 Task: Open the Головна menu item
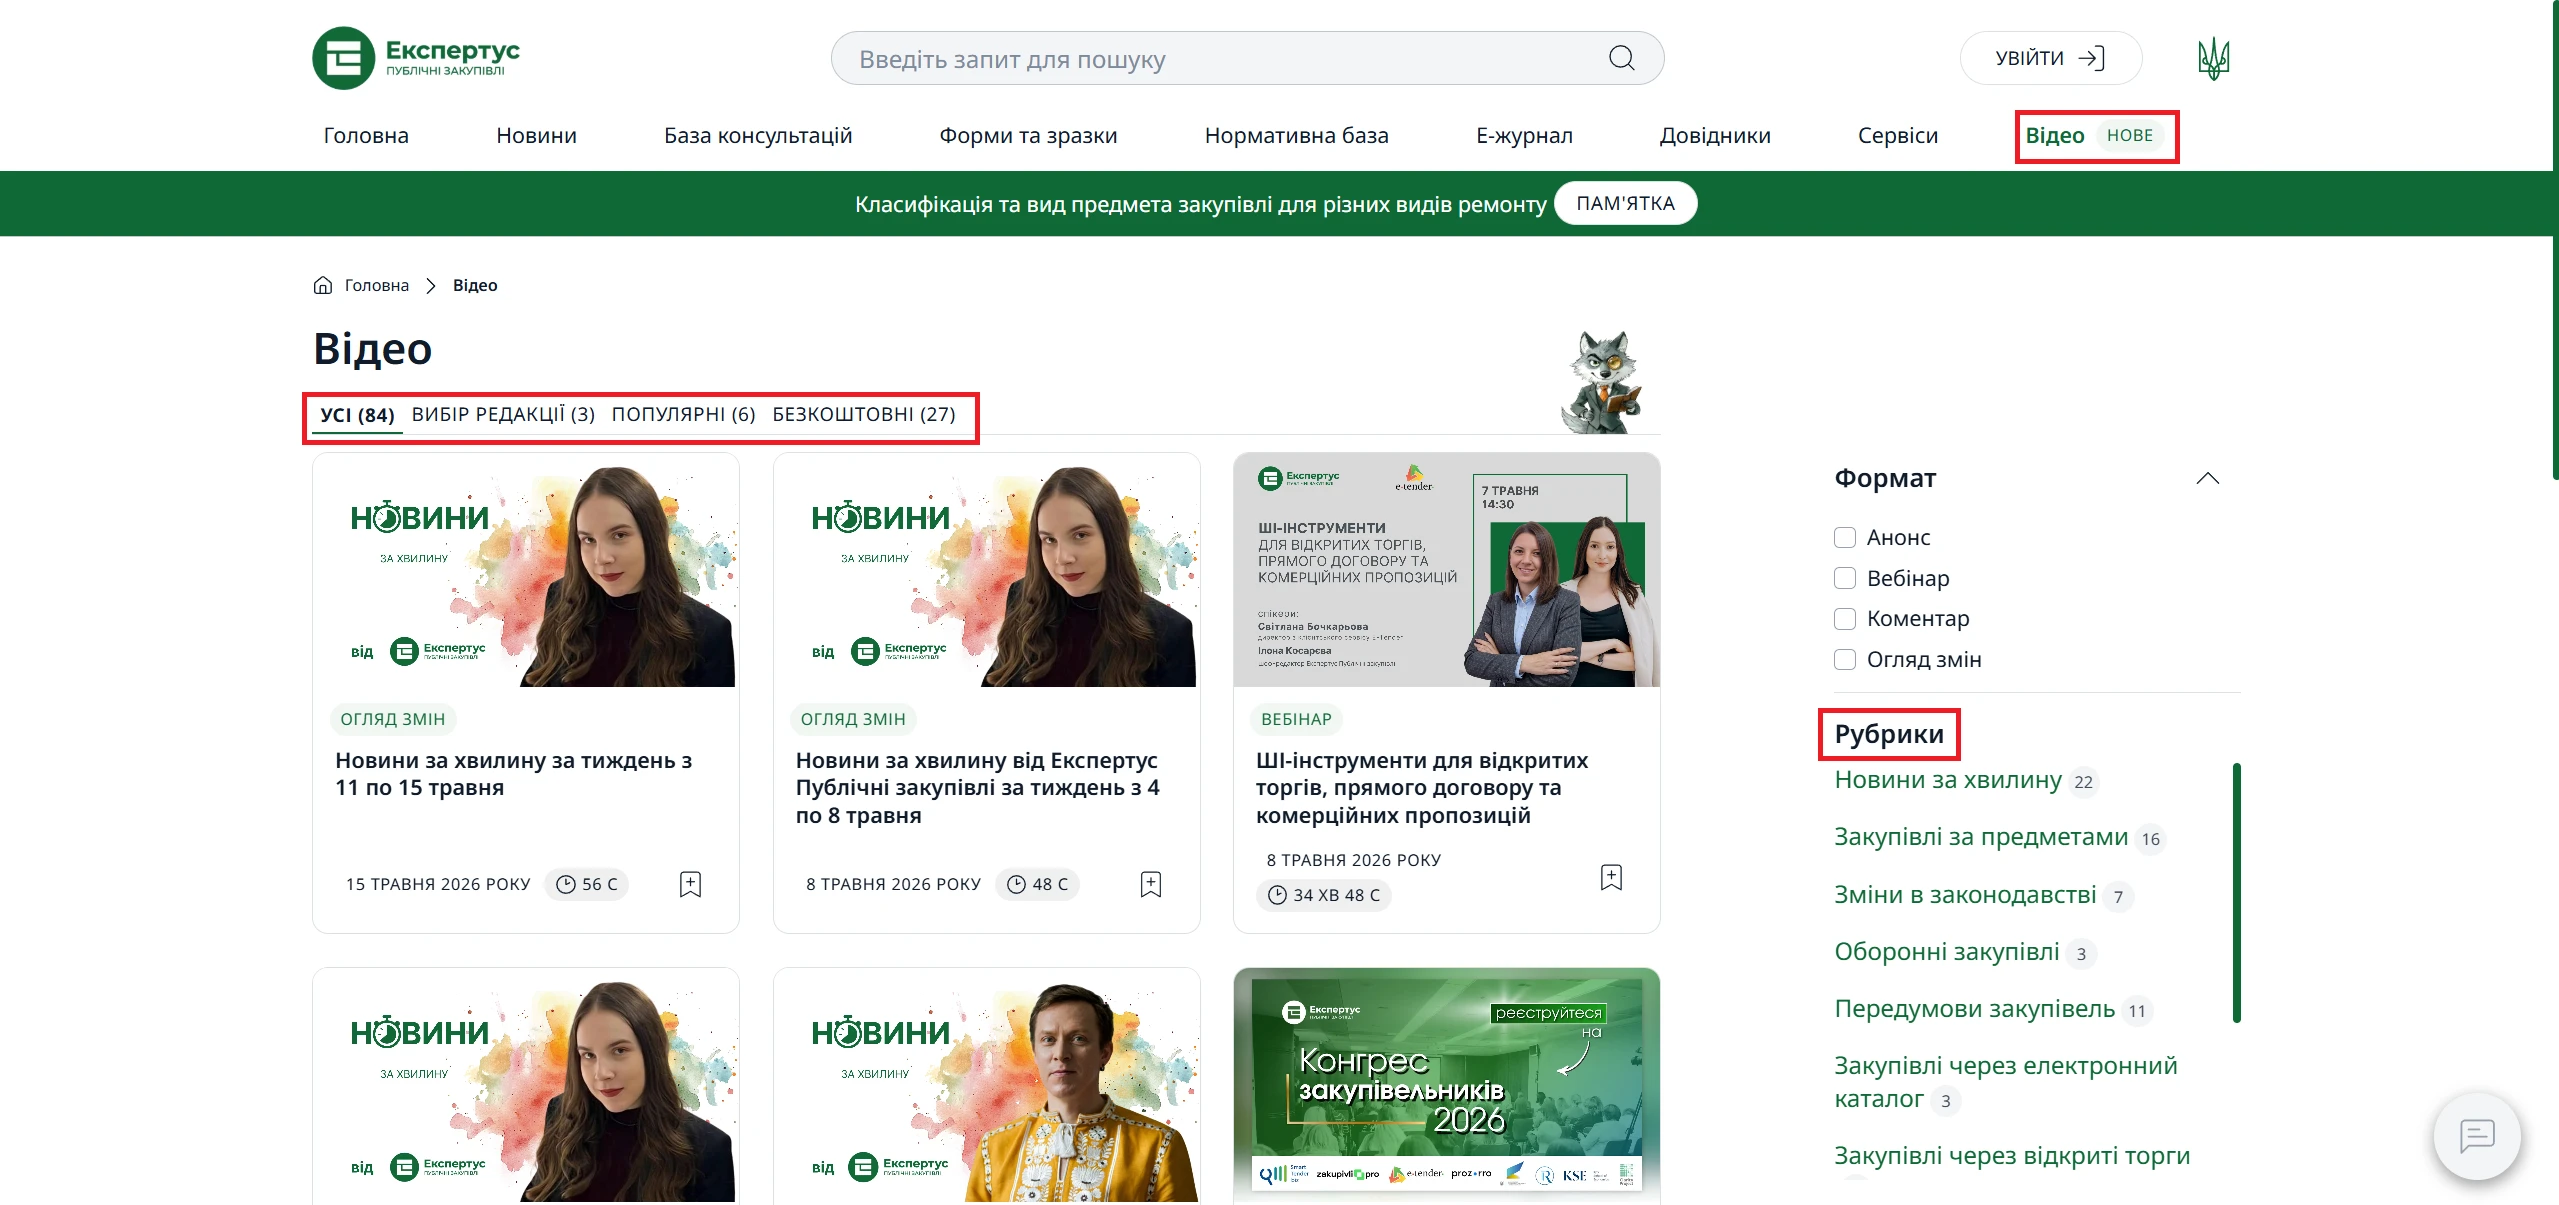click(366, 135)
